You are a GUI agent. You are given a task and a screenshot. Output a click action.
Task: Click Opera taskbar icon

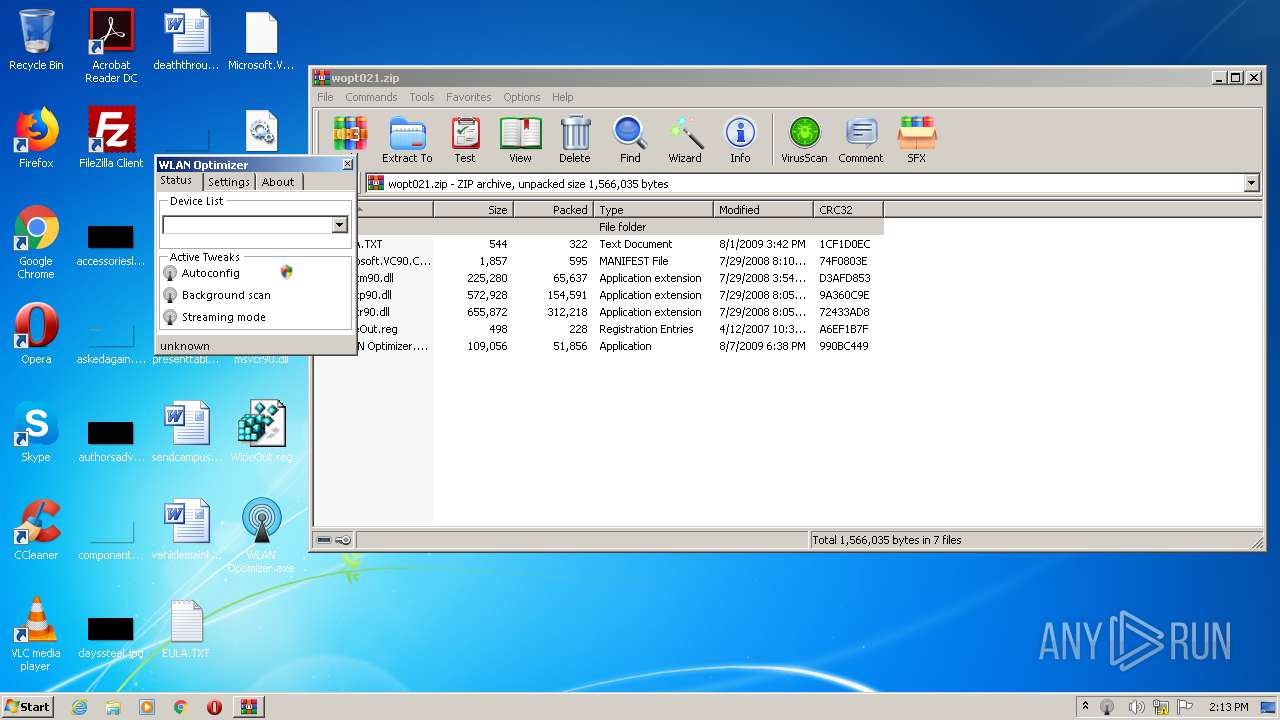click(214, 707)
